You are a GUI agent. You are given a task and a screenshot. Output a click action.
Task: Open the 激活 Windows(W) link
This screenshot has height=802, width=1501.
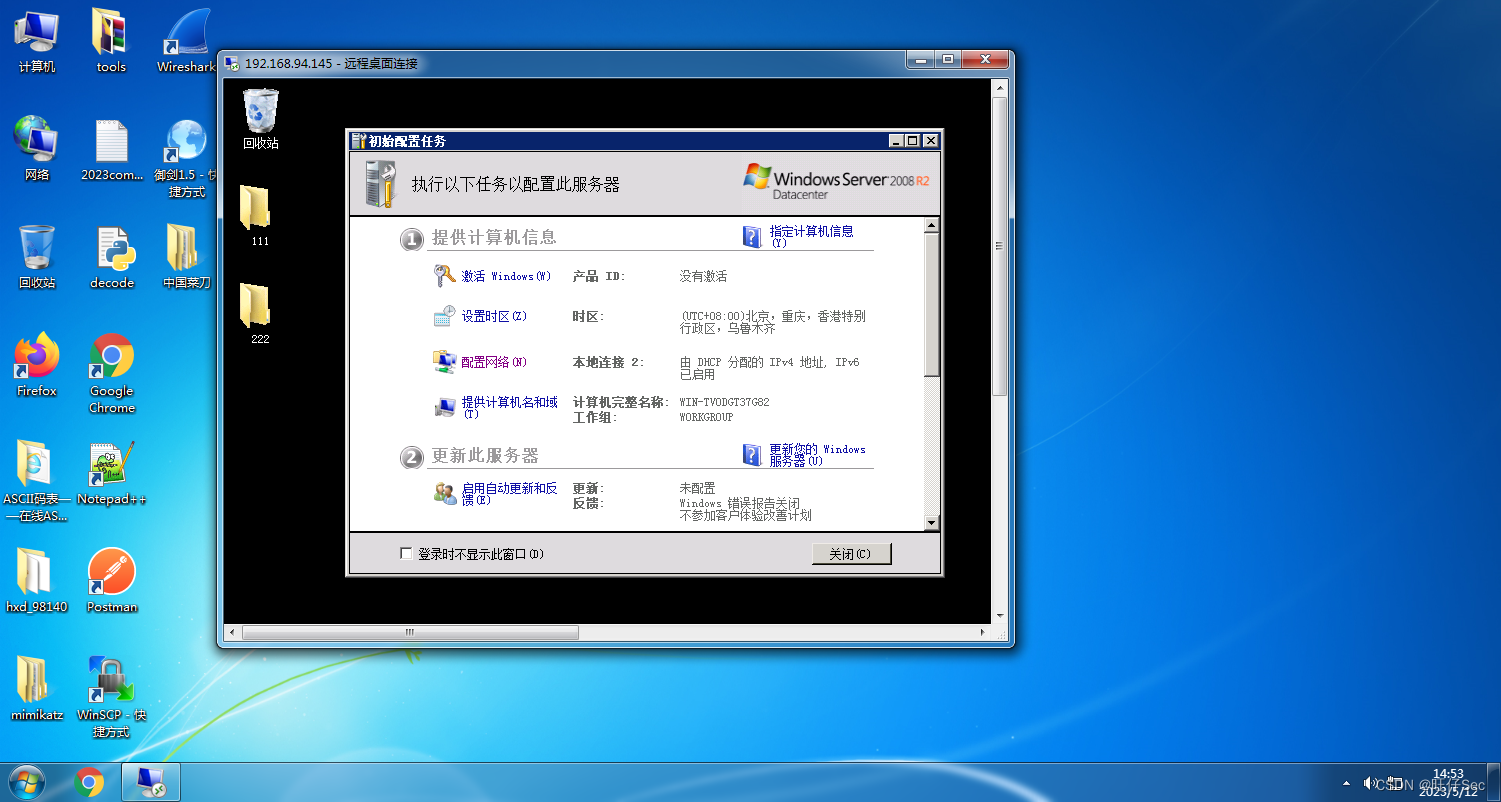pyautogui.click(x=506, y=276)
